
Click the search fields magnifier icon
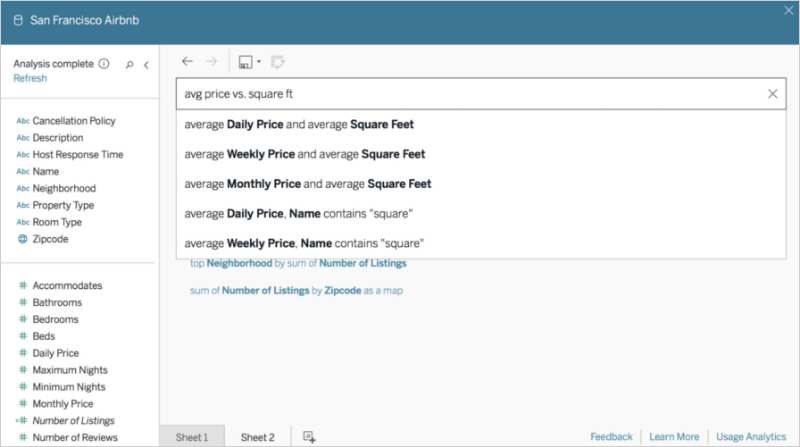tap(130, 65)
